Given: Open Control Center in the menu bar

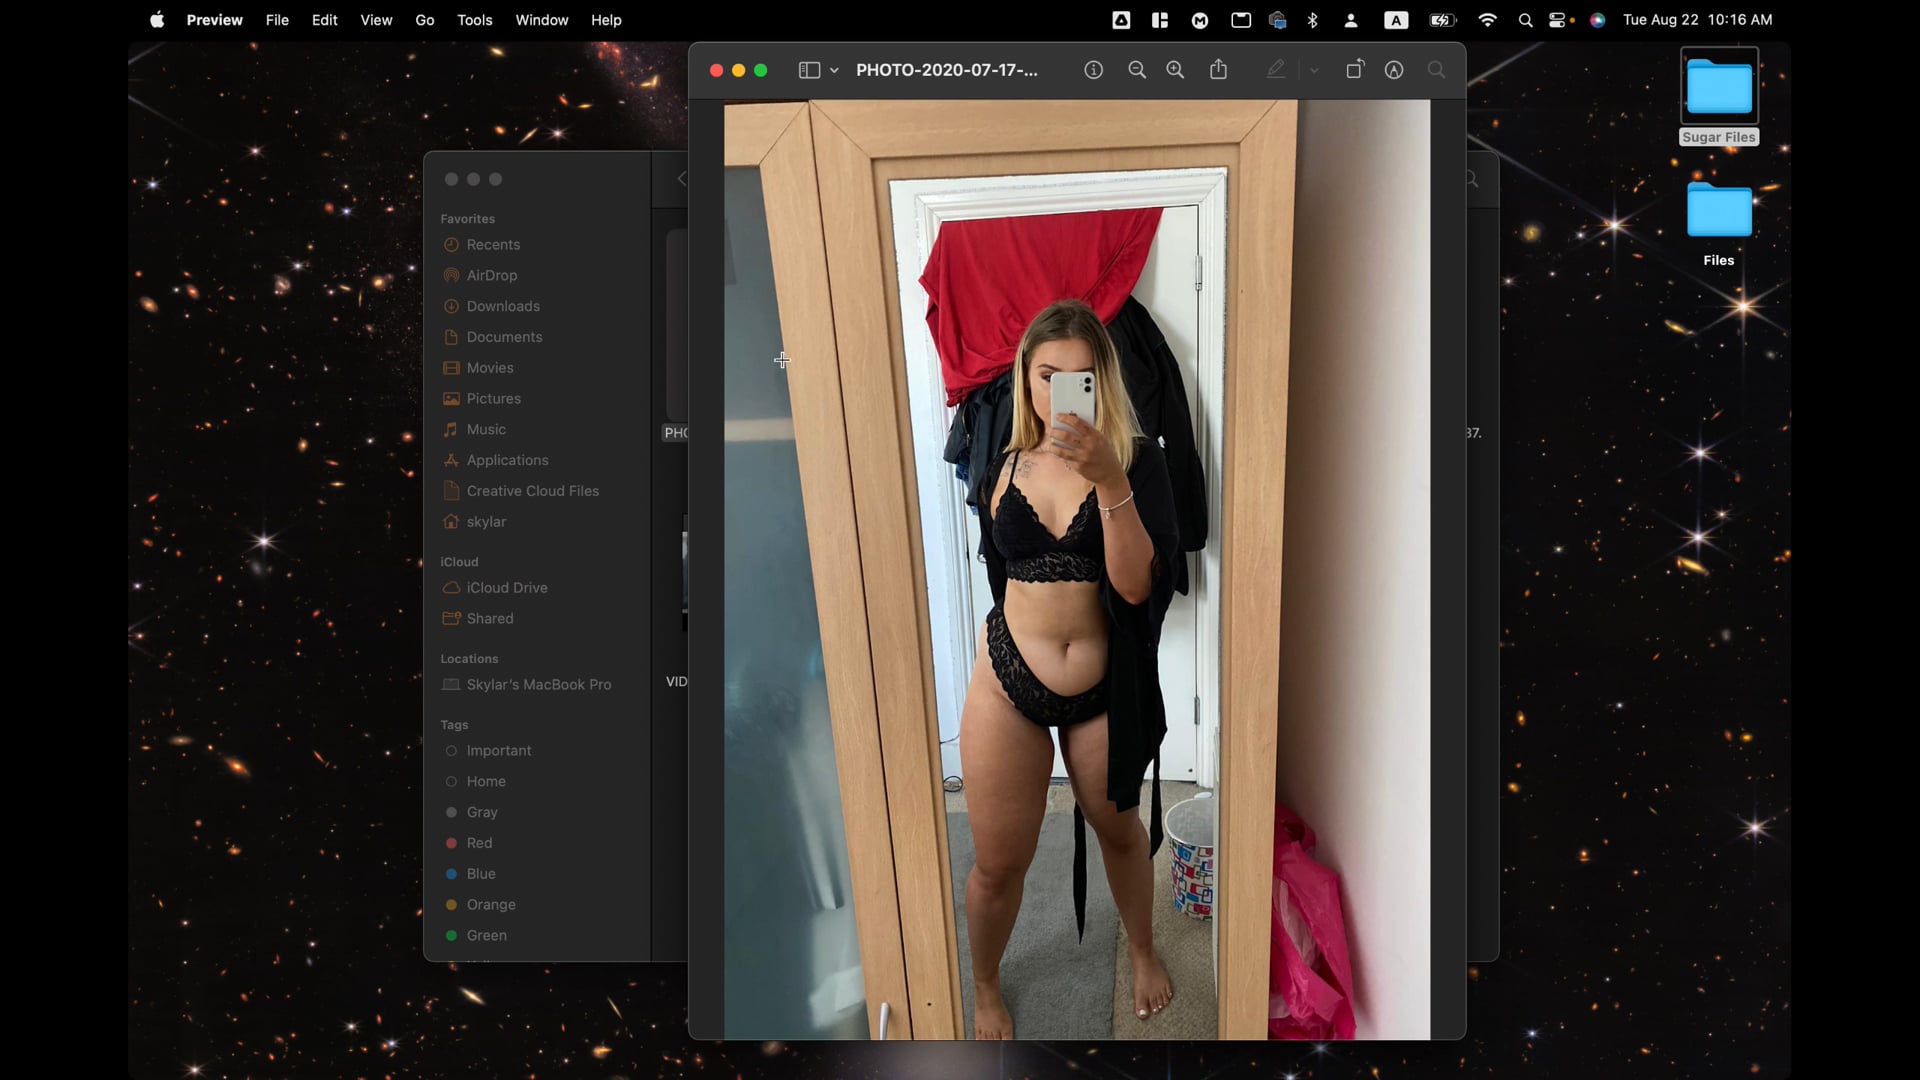Looking at the screenshot, I should pyautogui.click(x=1558, y=20).
